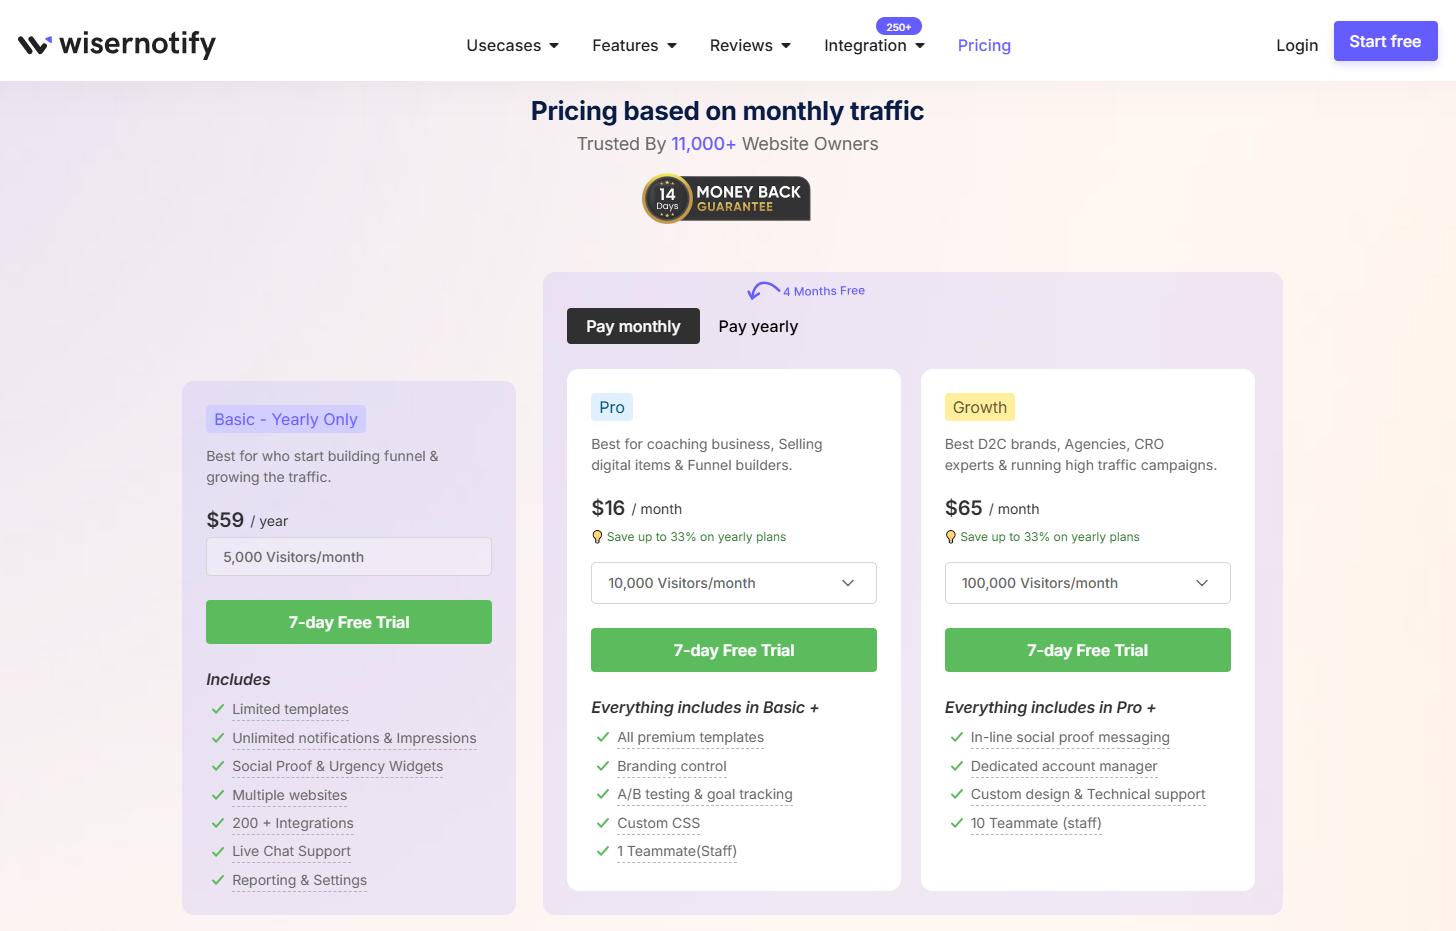Image resolution: width=1456 pixels, height=931 pixels.
Task: Click the 11,000+ link
Action: 703,144
